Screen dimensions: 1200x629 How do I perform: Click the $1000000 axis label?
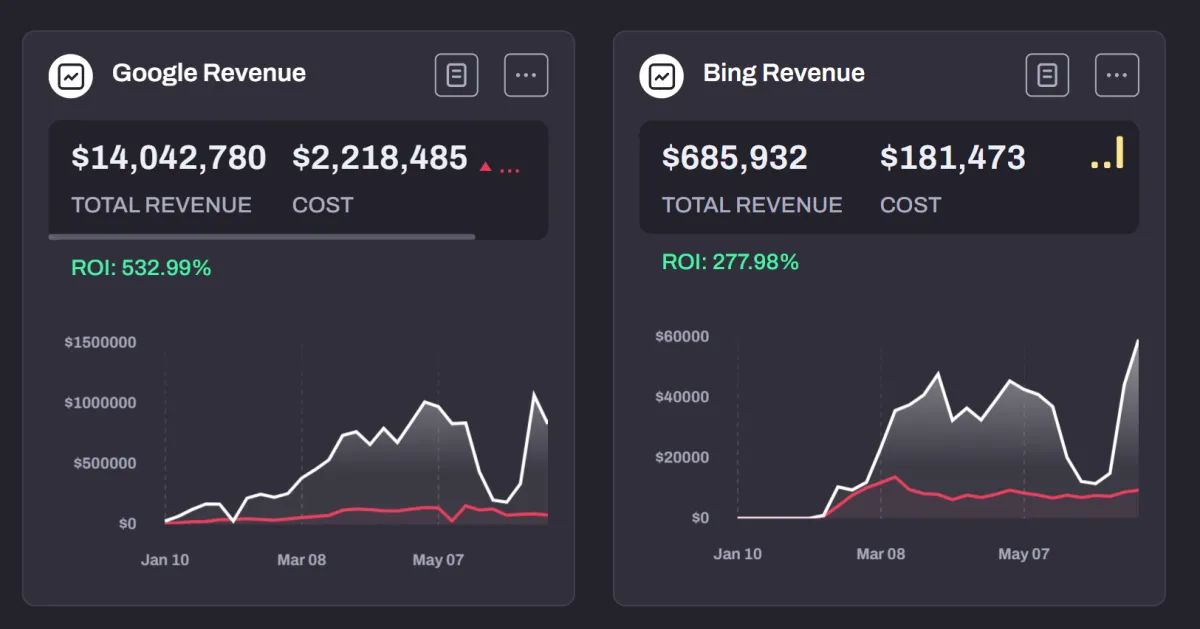(100, 403)
